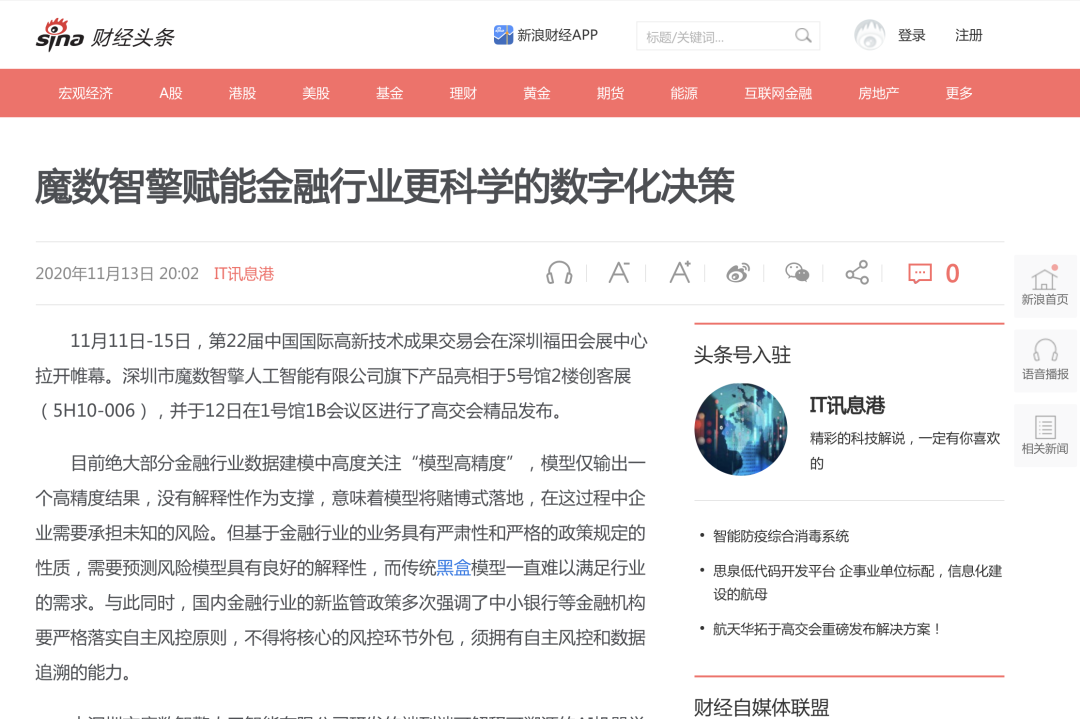The height and width of the screenshot is (719, 1080).
Task: Click 相关新闻 sidebar icon
Action: click(1045, 436)
